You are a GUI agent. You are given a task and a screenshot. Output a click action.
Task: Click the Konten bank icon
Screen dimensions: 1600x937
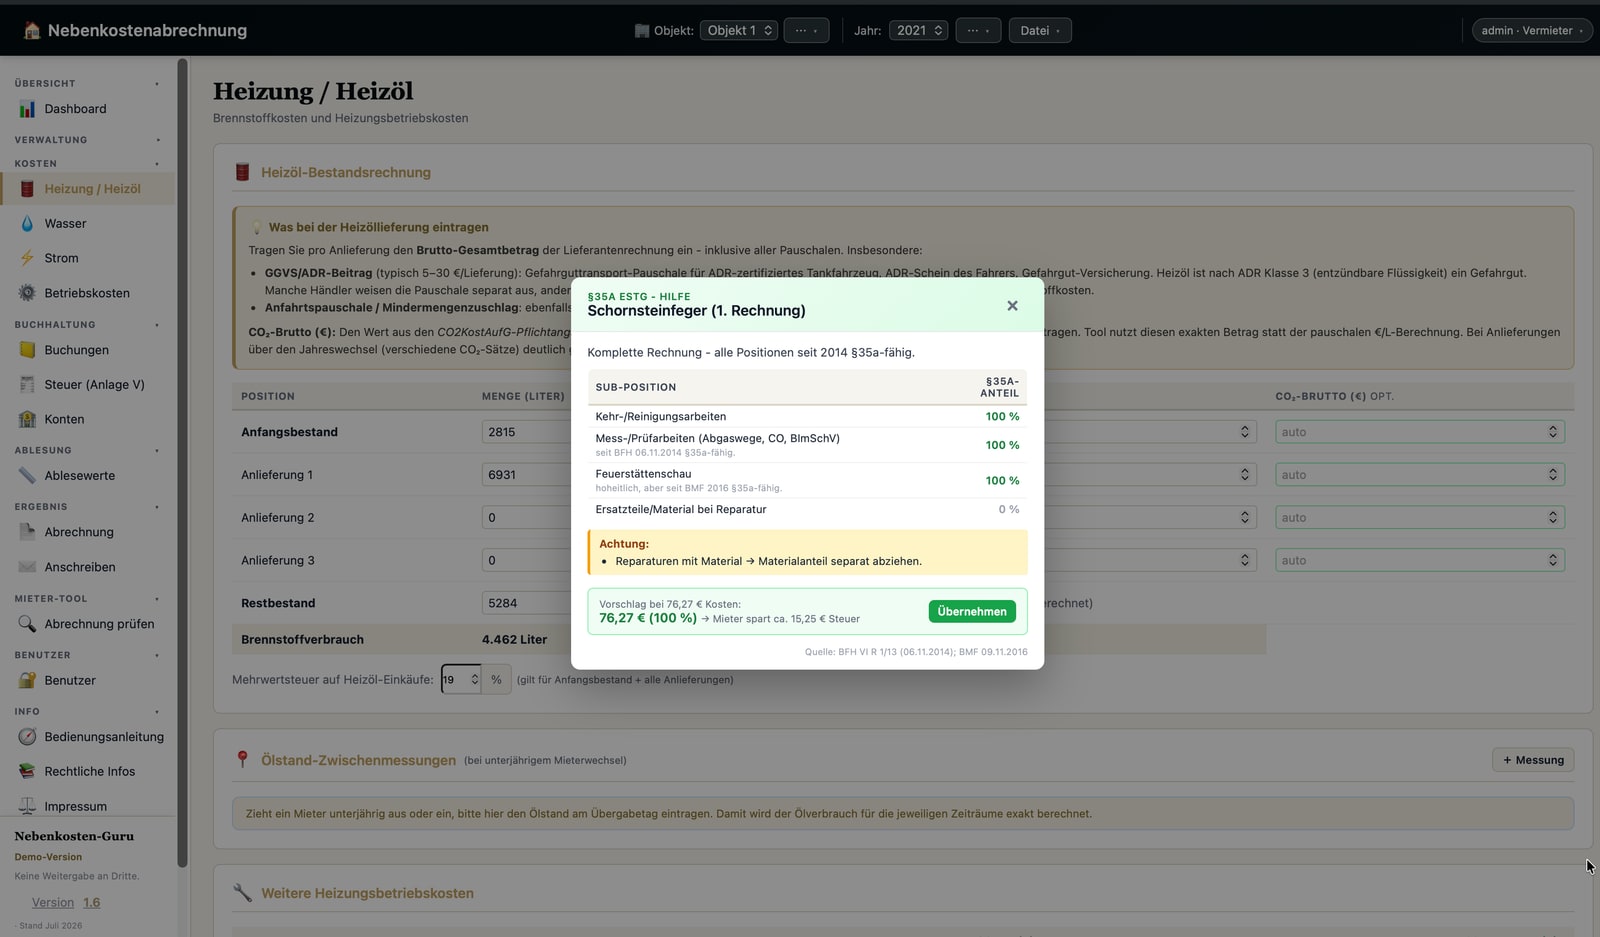click(27, 419)
